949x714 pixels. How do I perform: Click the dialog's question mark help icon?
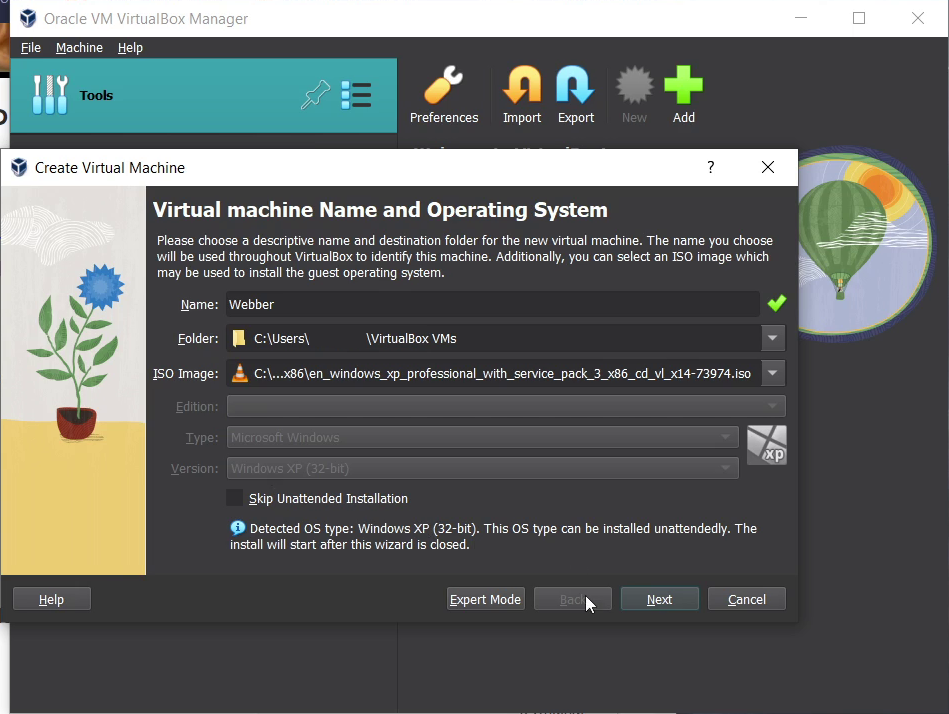pos(711,167)
